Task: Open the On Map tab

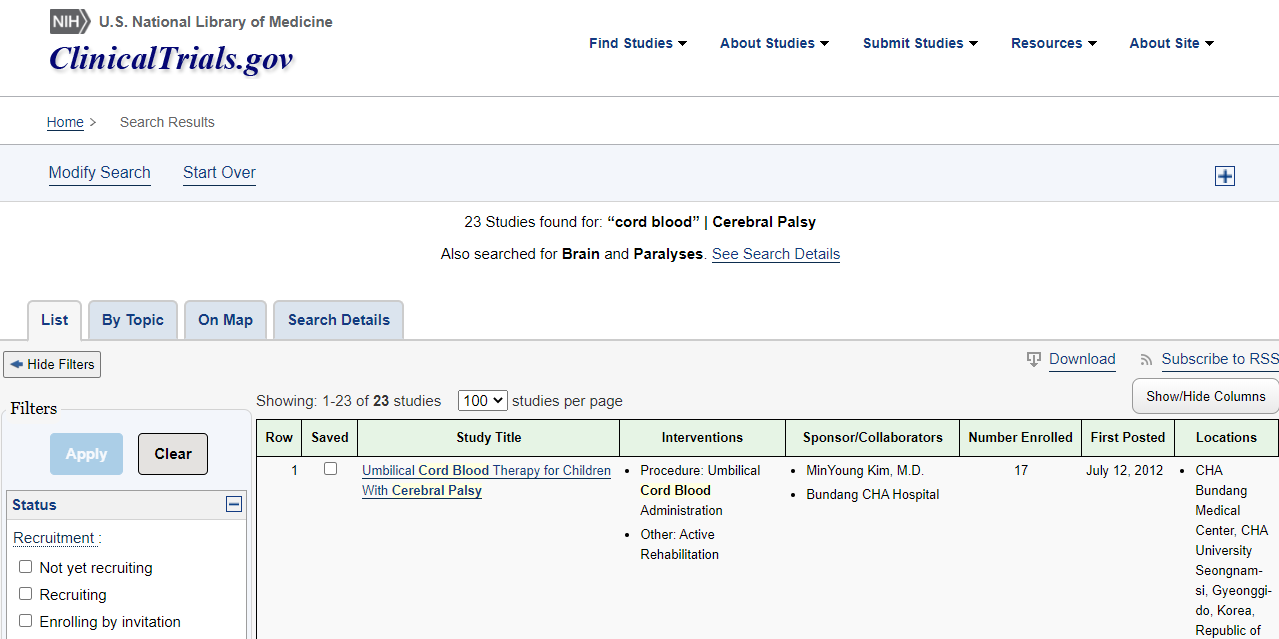Action: [x=225, y=320]
